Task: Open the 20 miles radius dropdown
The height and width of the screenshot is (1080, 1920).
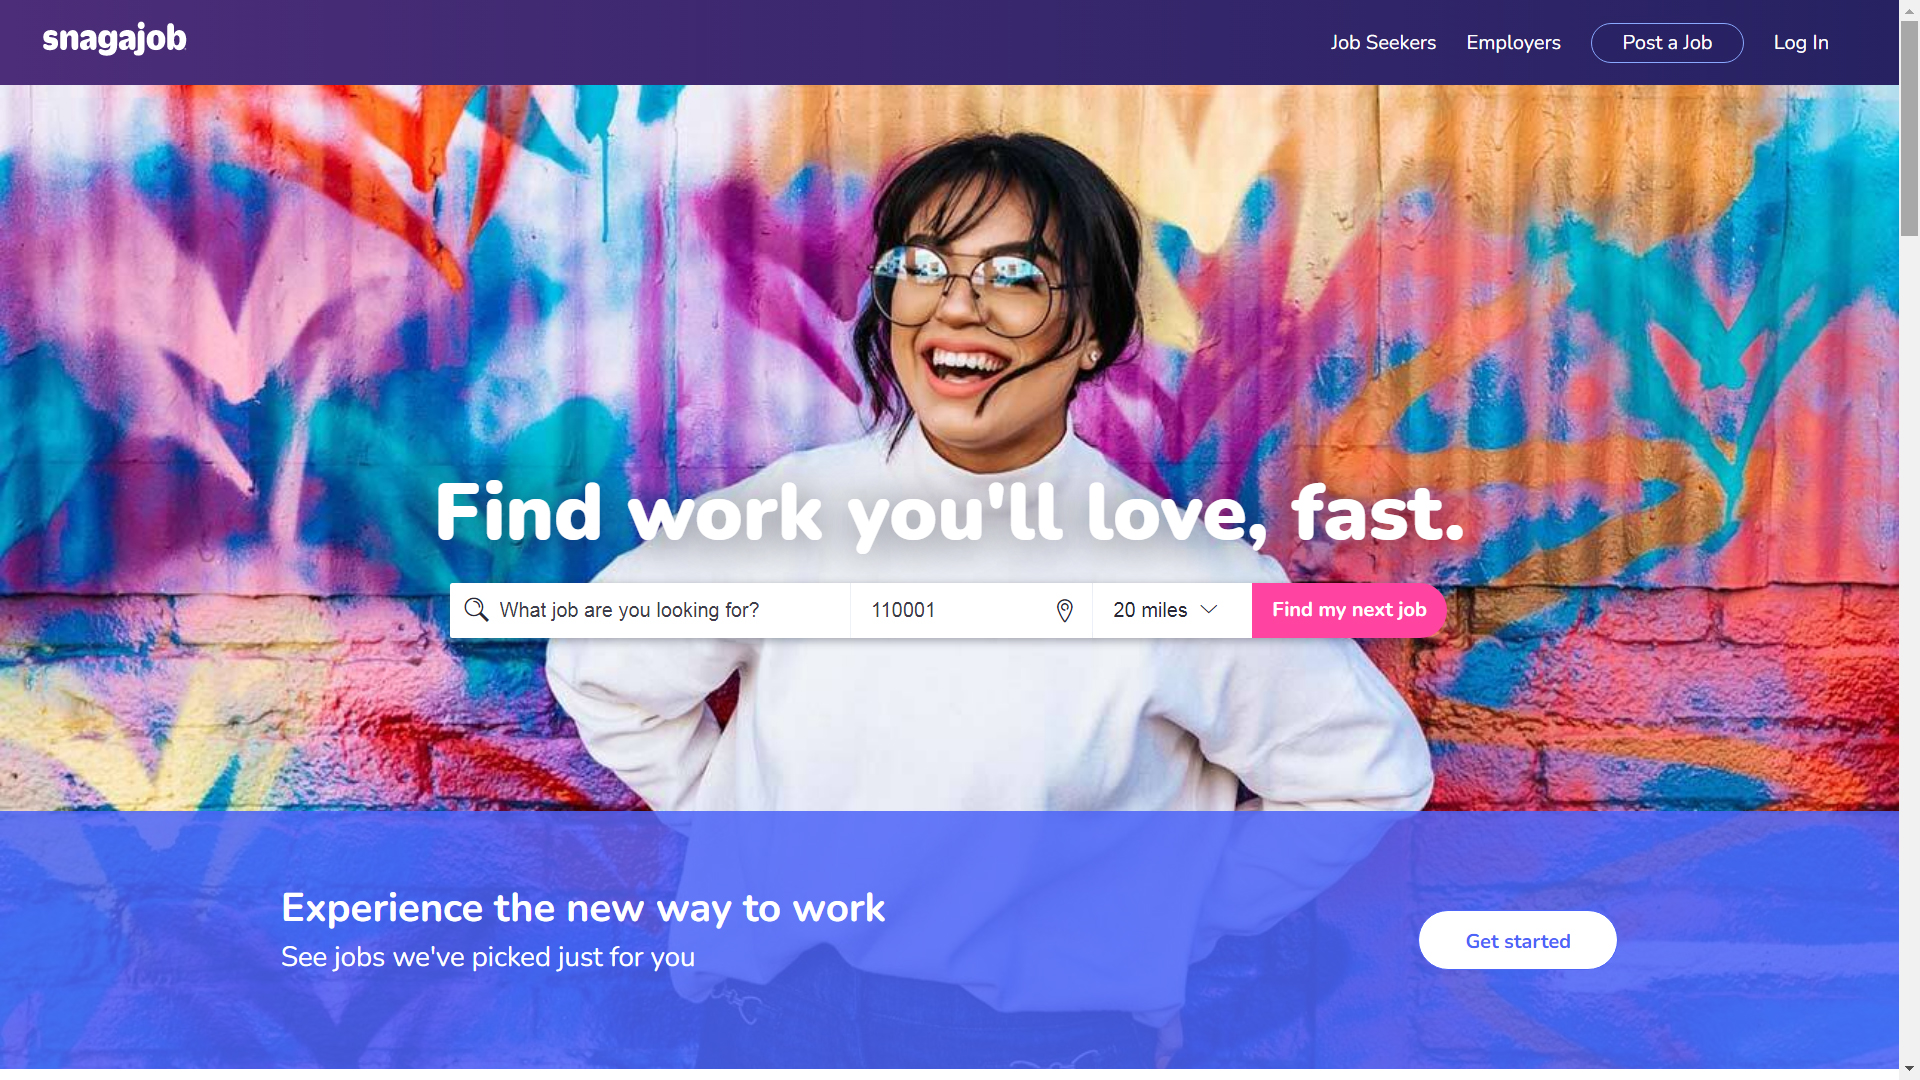Action: (x=1171, y=610)
